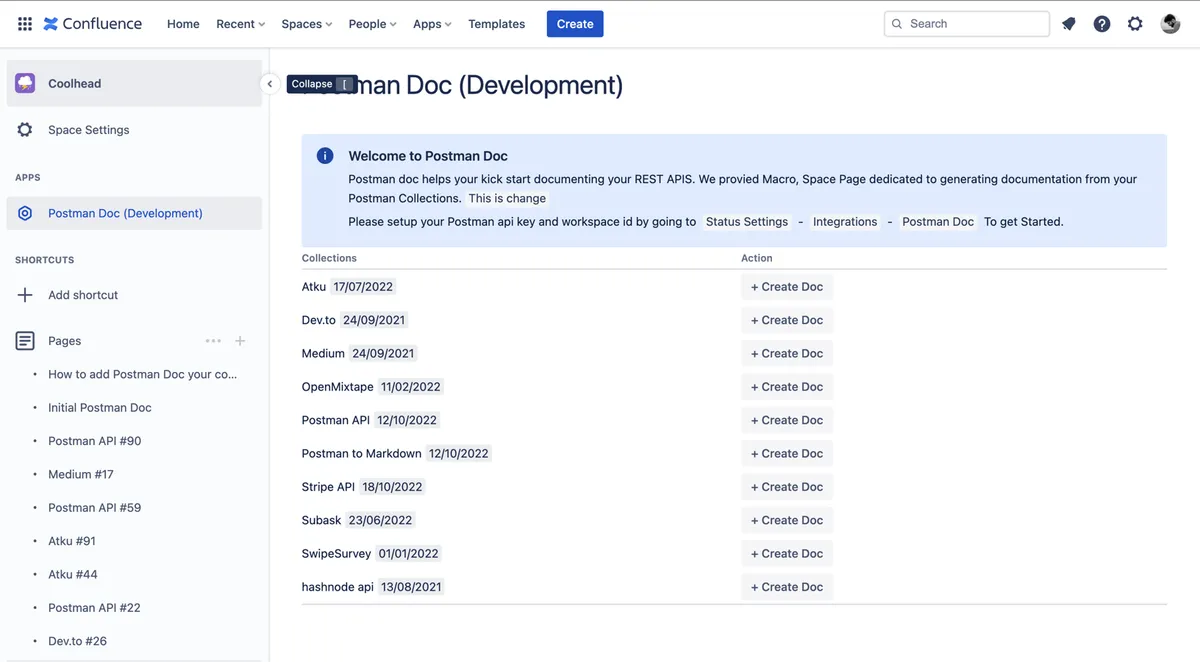This screenshot has height=662, width=1200.
Task: Click the blue Create button
Action: click(x=575, y=24)
